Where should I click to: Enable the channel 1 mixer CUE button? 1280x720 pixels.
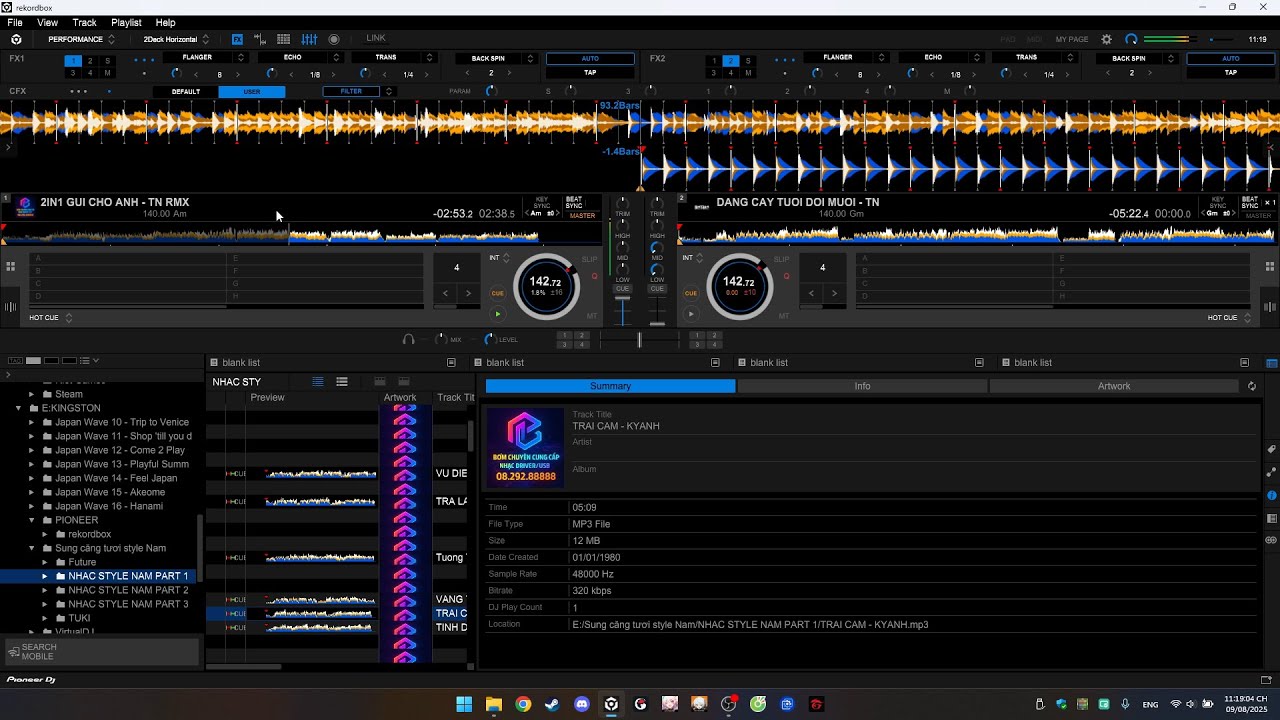pos(623,289)
